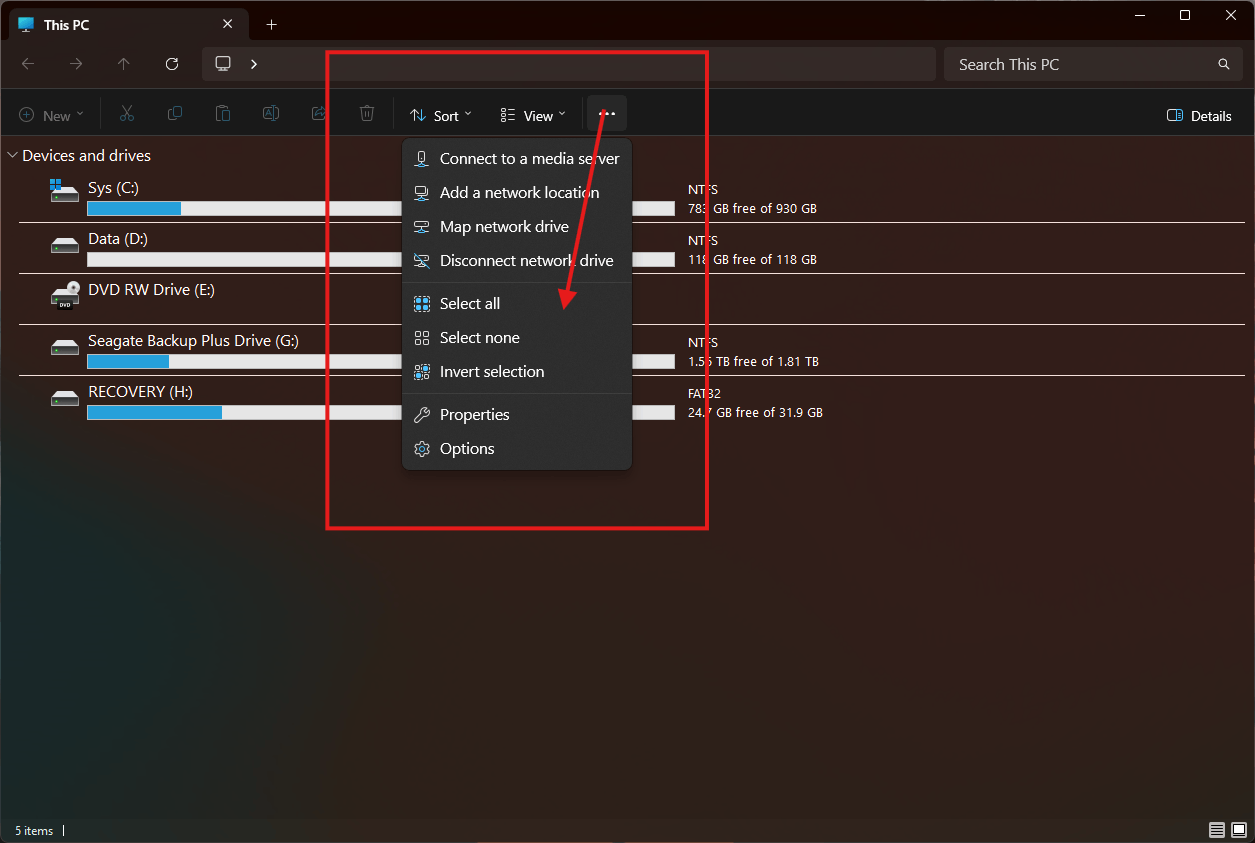This screenshot has width=1255, height=843.
Task: Click the RECOVERY (H:) drive icon
Action: 64,397
